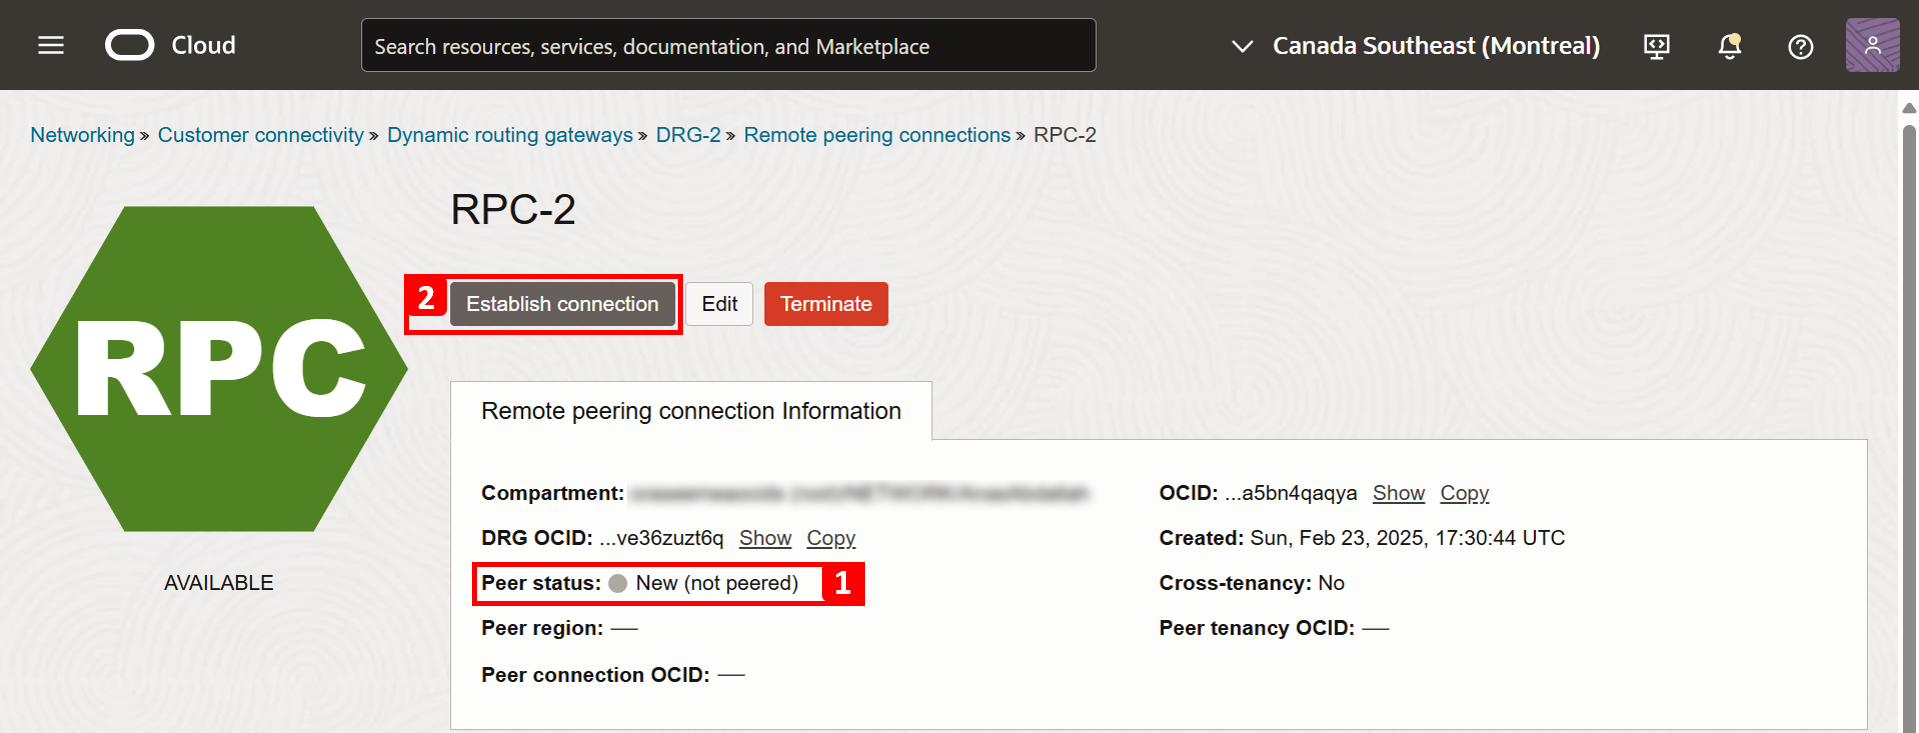The height and width of the screenshot is (733, 1919).
Task: Open Remote peering connections breadcrumb
Action: 877,135
